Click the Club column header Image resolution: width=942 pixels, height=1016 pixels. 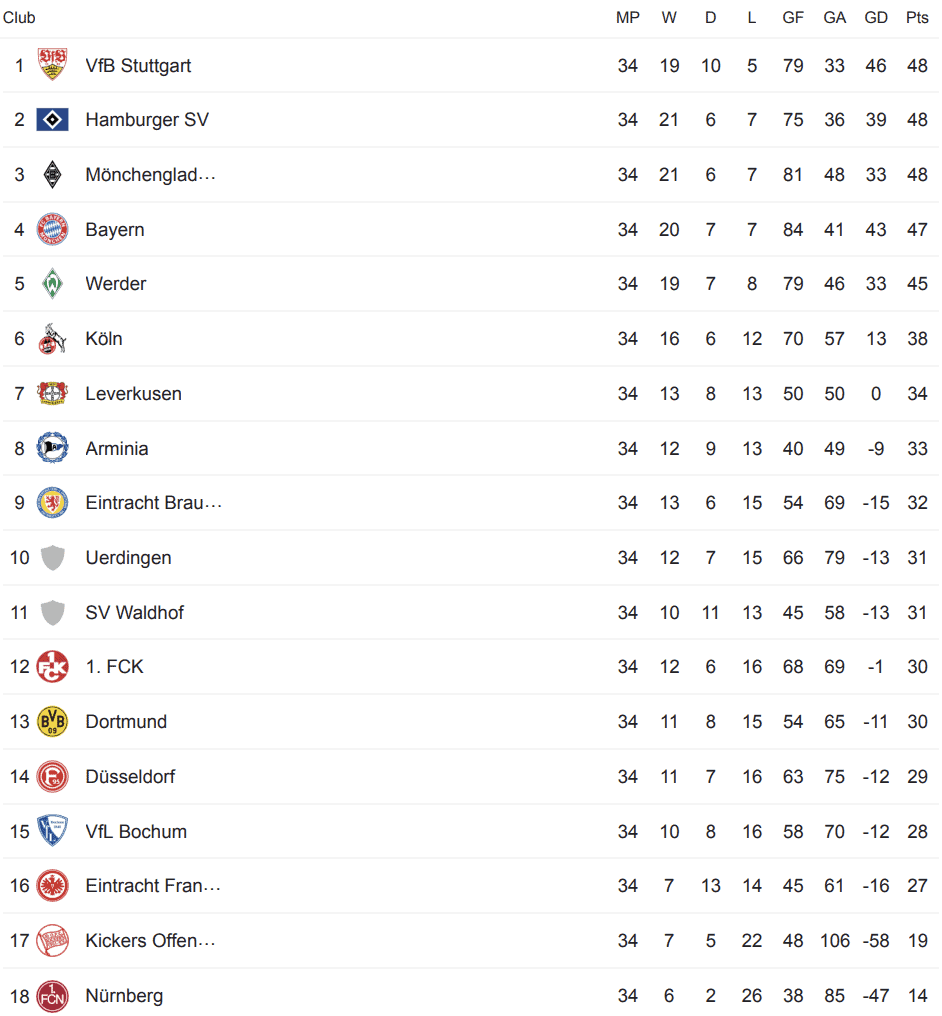19,17
